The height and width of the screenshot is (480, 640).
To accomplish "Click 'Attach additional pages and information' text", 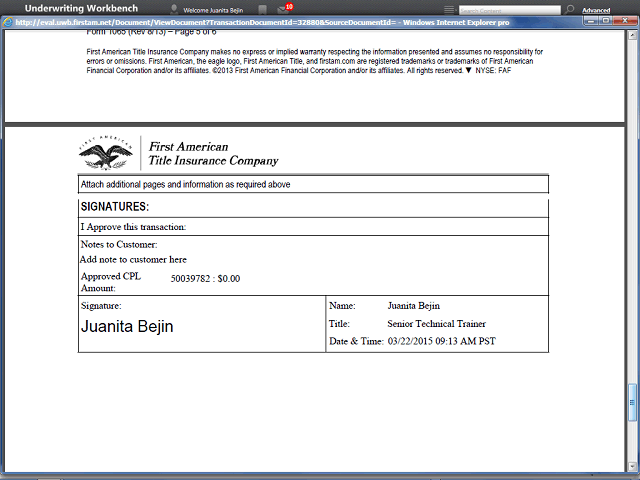I will tap(185, 184).
